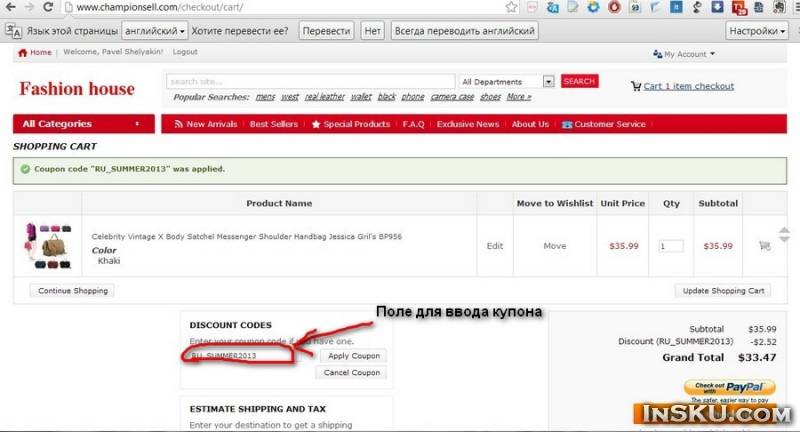Click Edit for the handbag item
800x432 pixels.
(x=495, y=246)
